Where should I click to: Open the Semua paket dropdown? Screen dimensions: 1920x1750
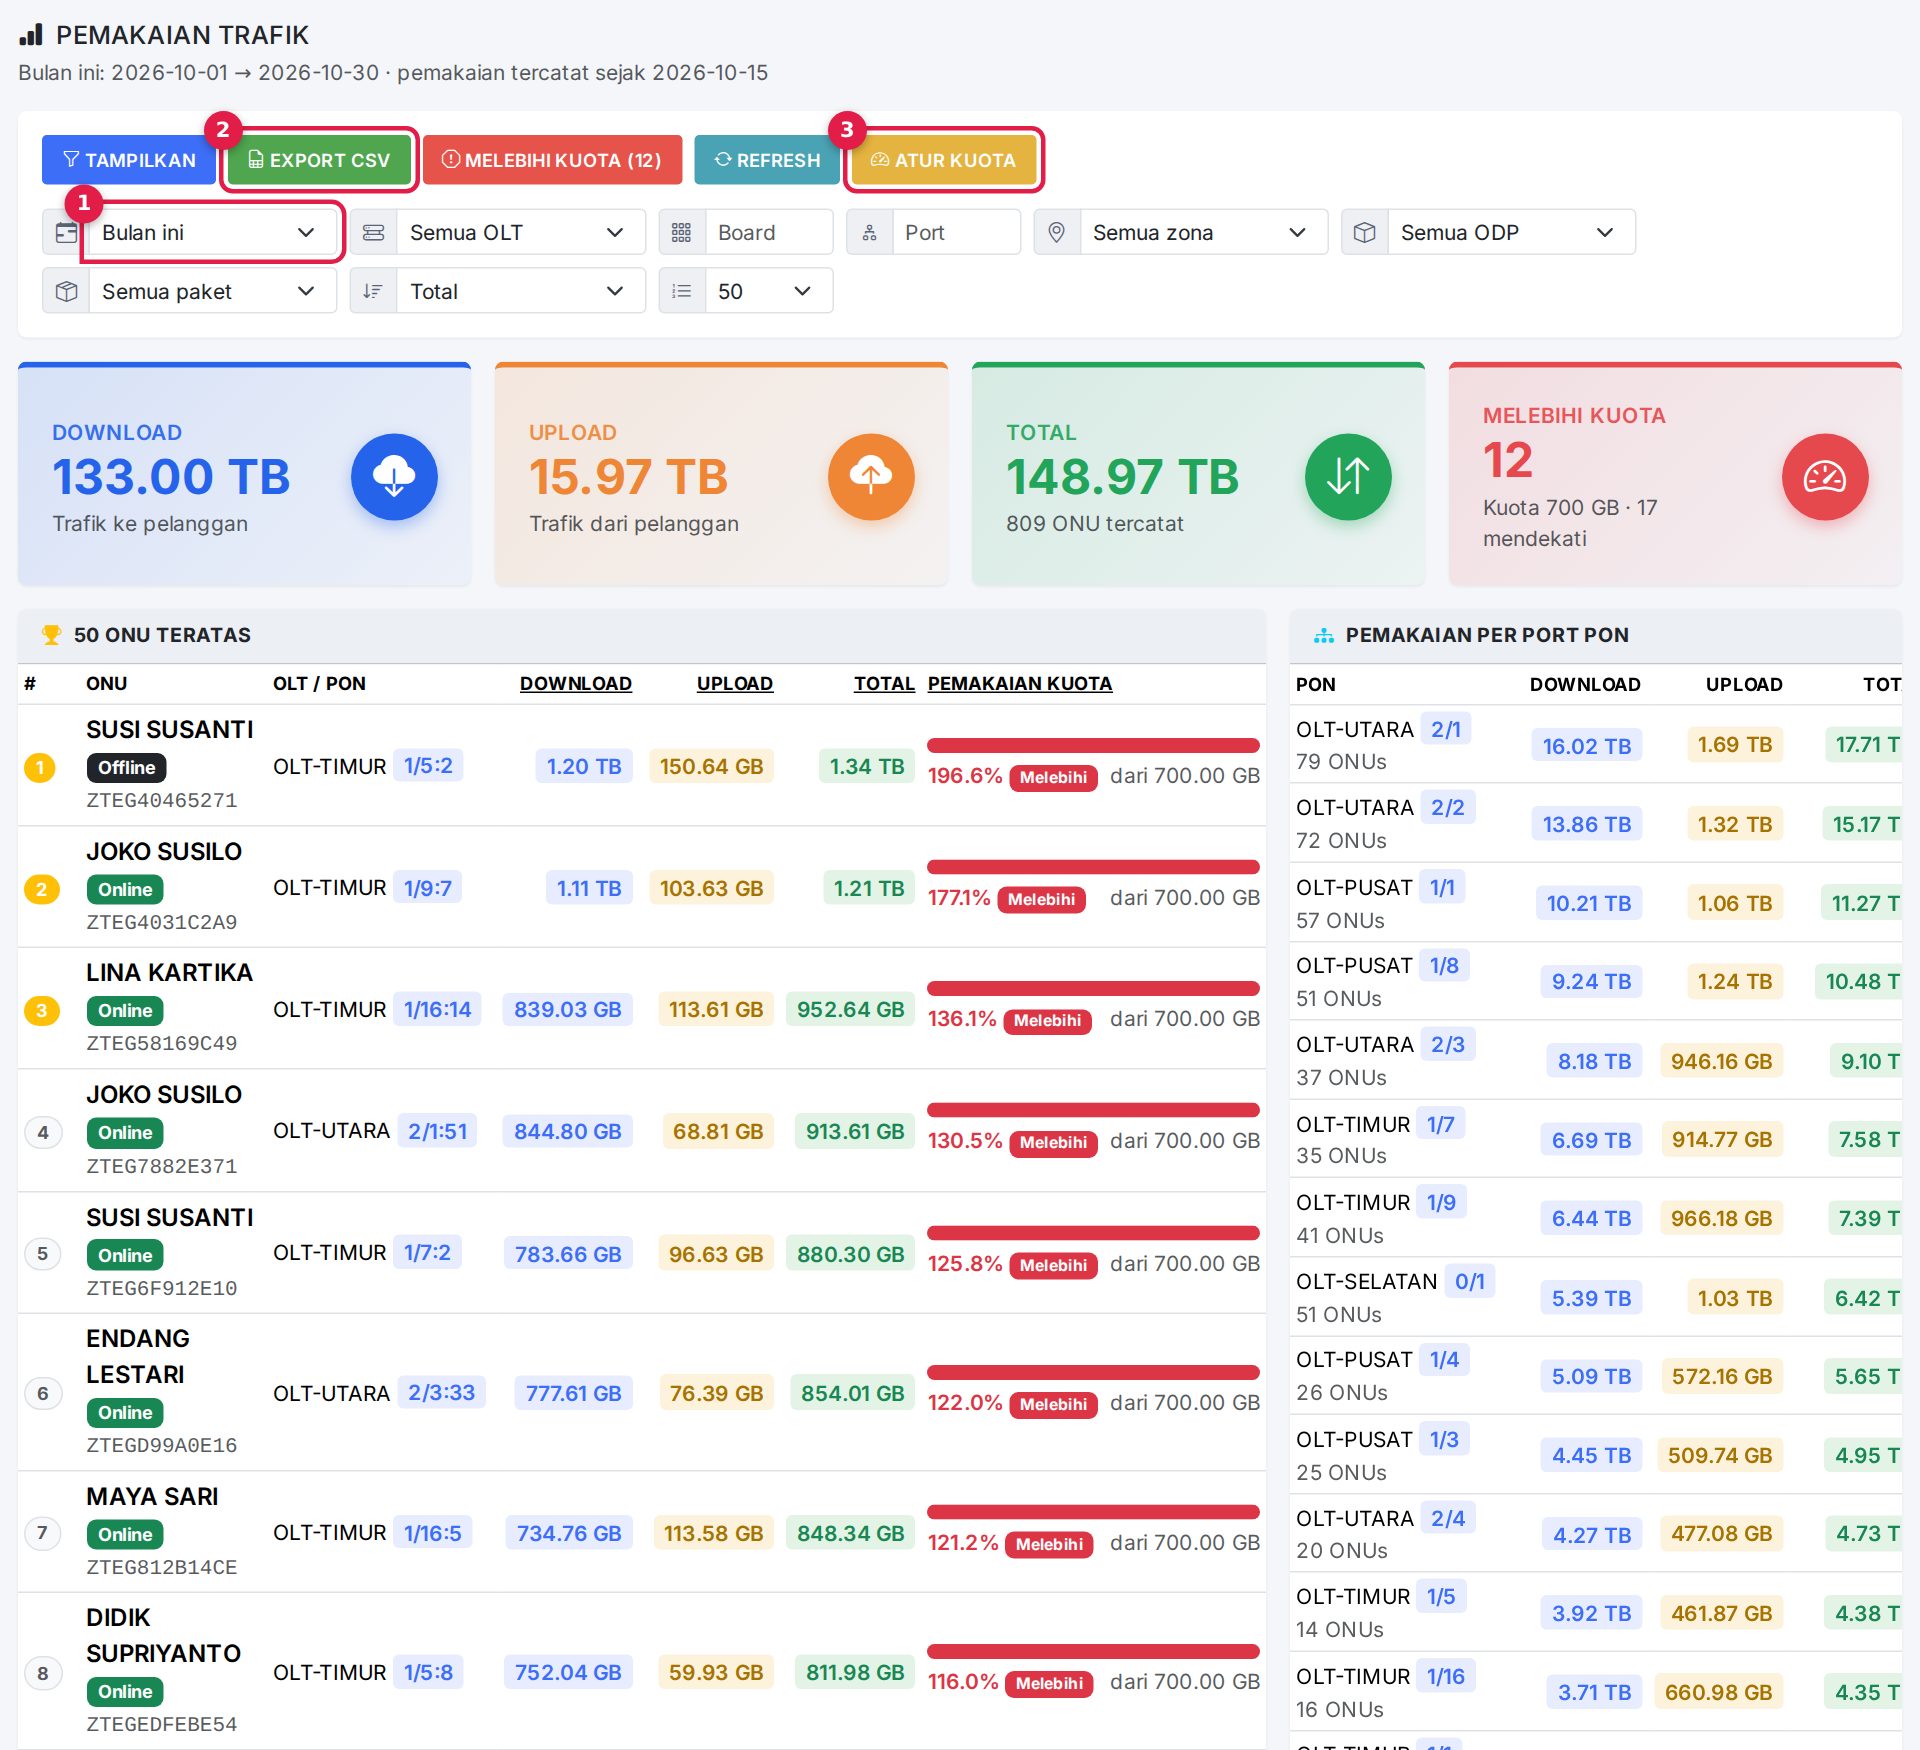click(212, 291)
